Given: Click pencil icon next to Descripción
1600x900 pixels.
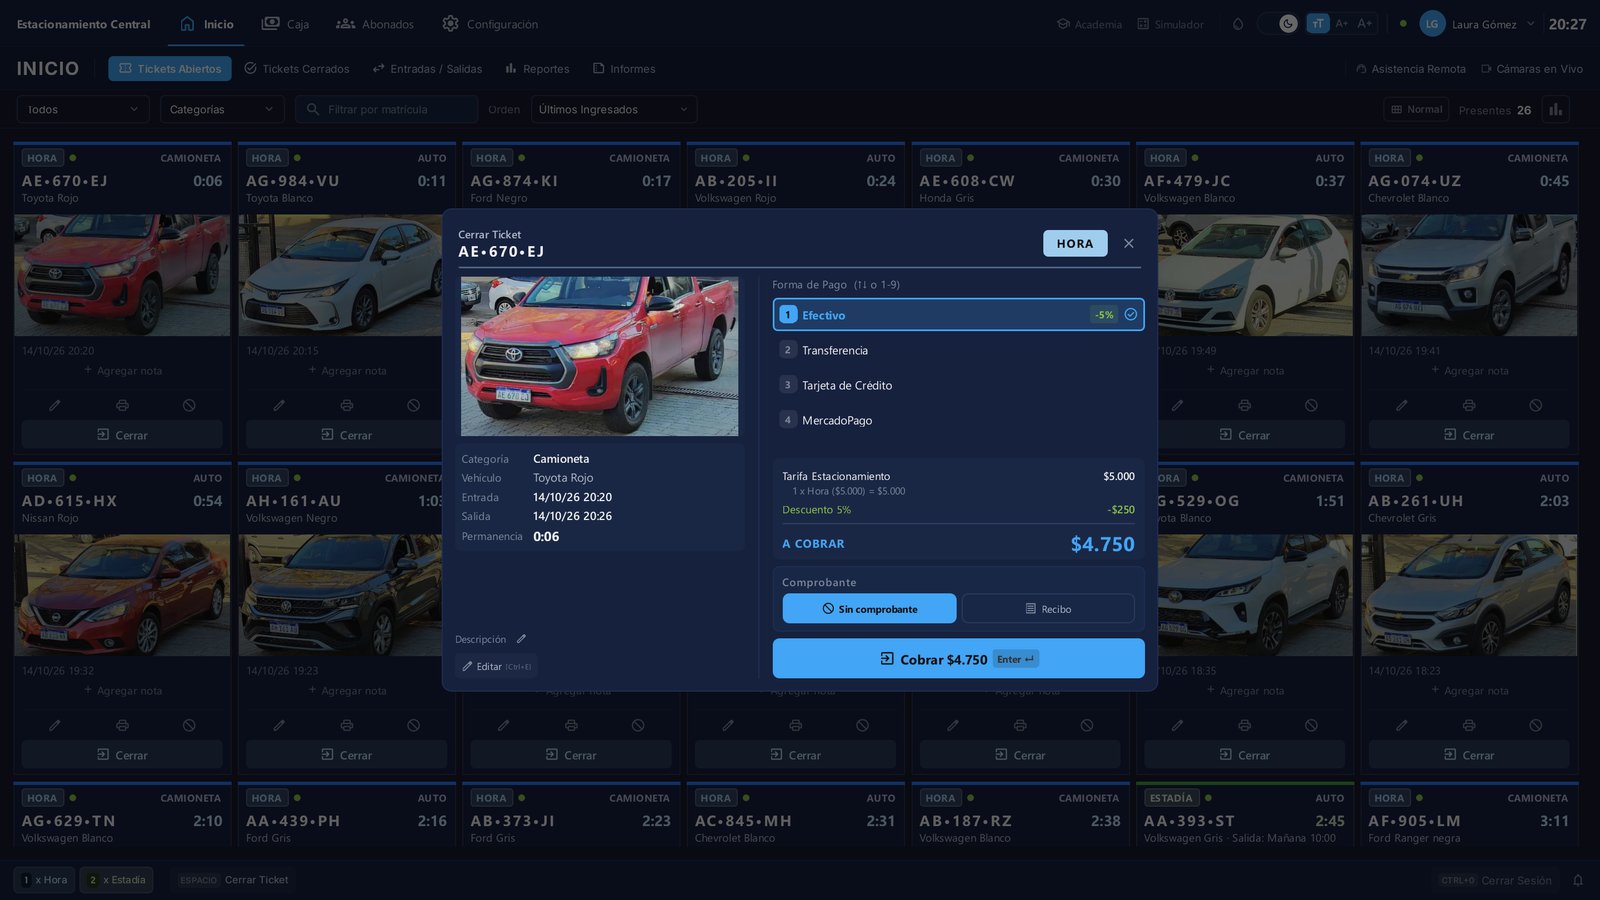Looking at the screenshot, I should [x=521, y=639].
